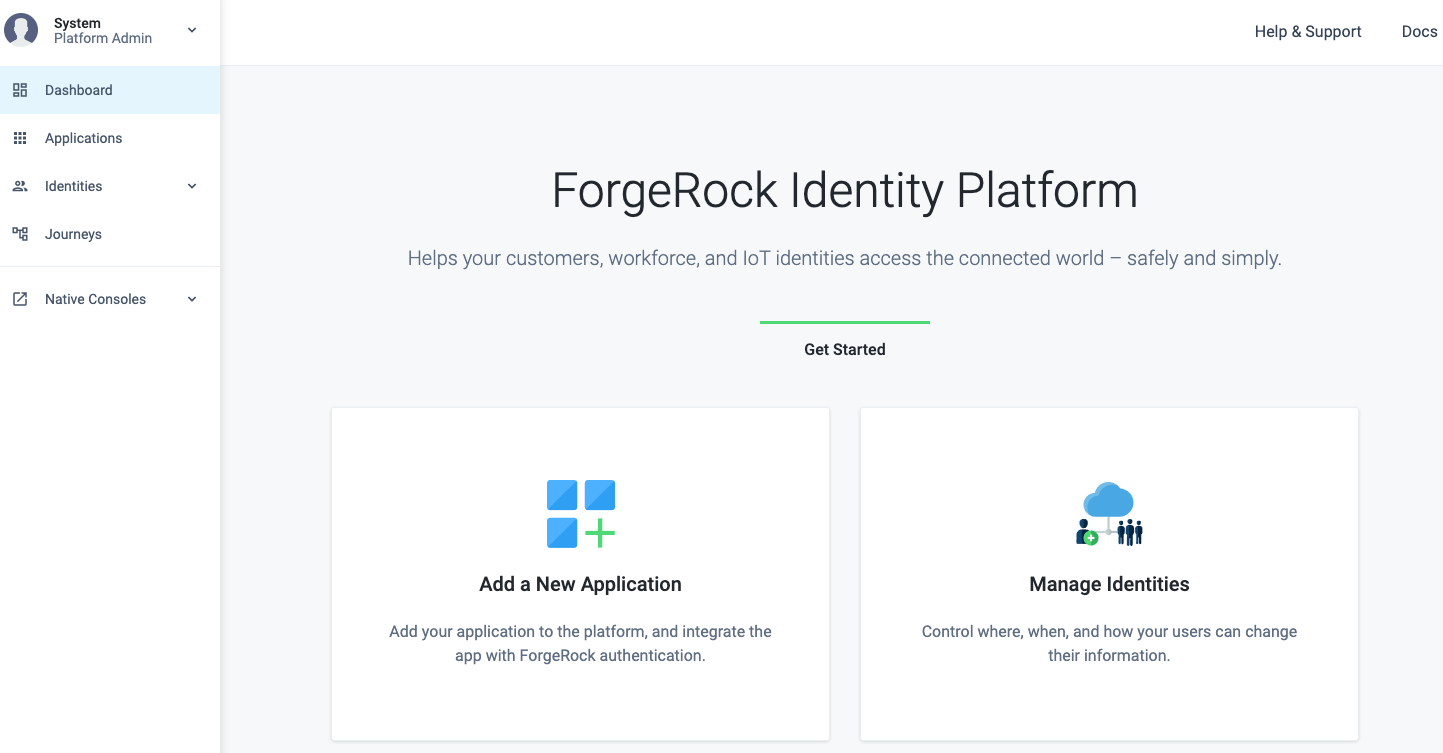This screenshot has height=753, width=1443.
Task: Click the System user avatar icon
Action: pos(21,30)
